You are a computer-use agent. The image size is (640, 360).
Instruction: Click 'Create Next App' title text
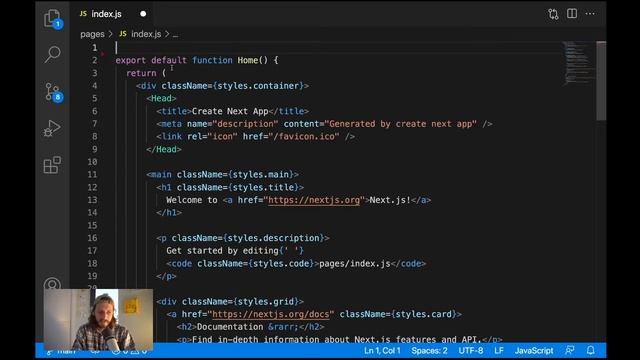(x=230, y=111)
